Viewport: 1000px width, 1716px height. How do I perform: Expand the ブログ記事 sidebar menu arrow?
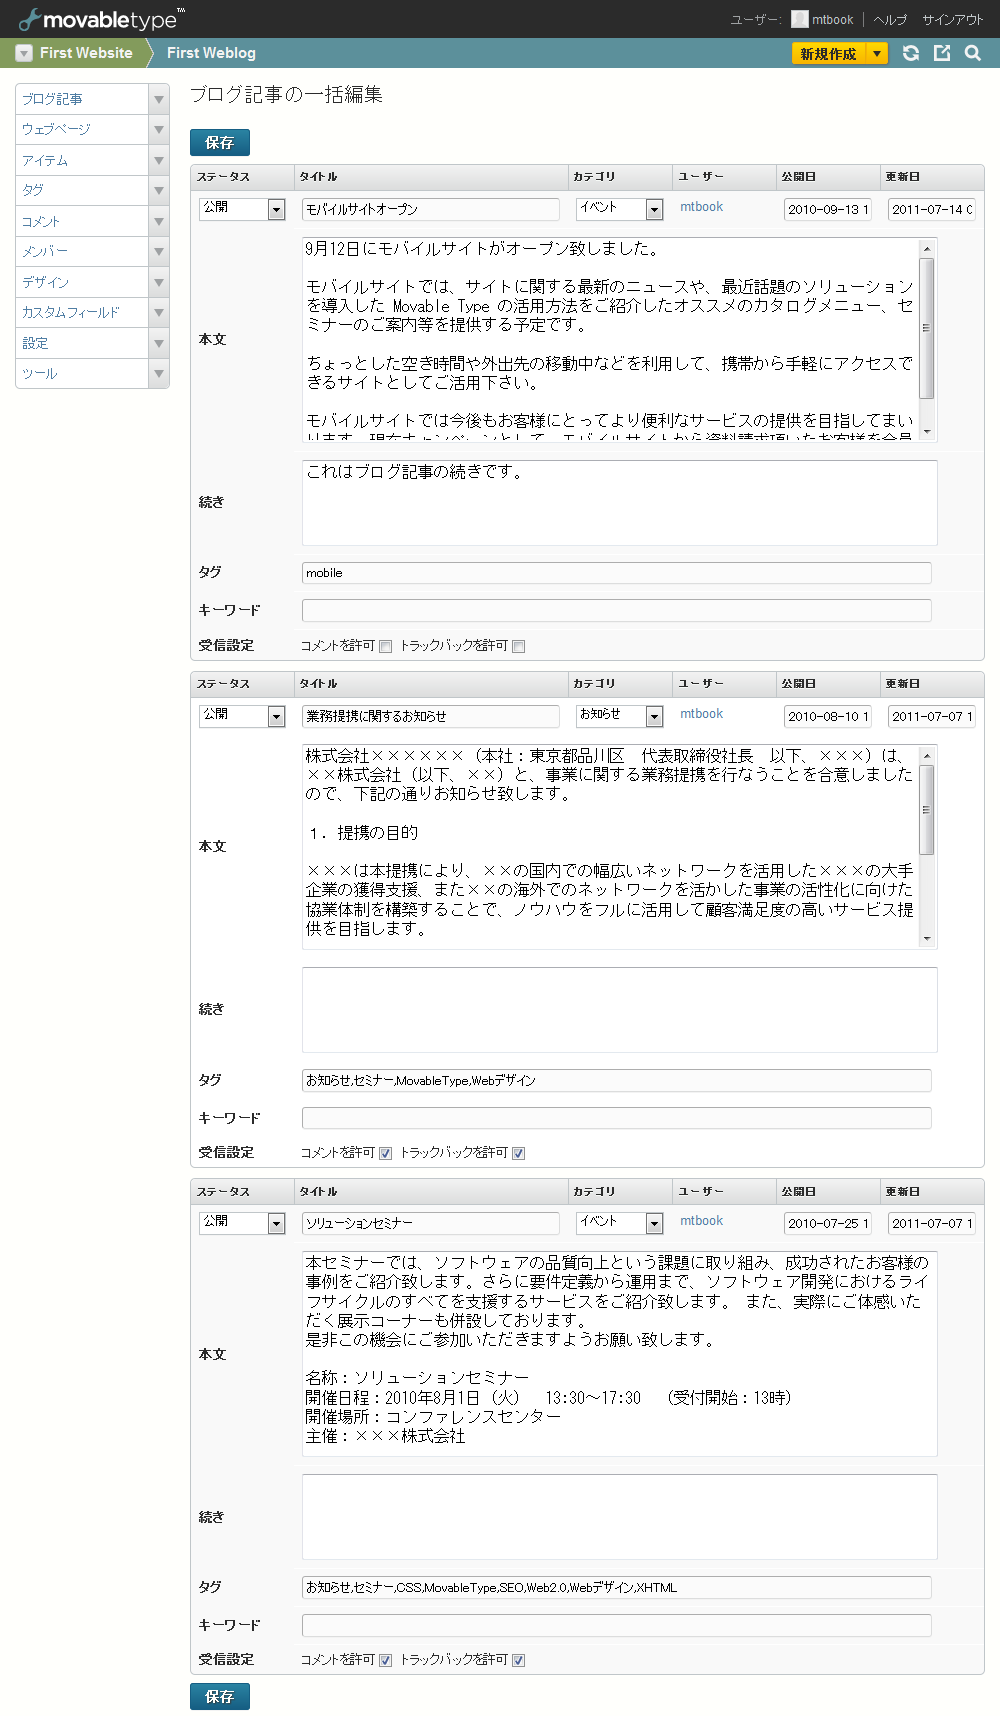(x=158, y=99)
